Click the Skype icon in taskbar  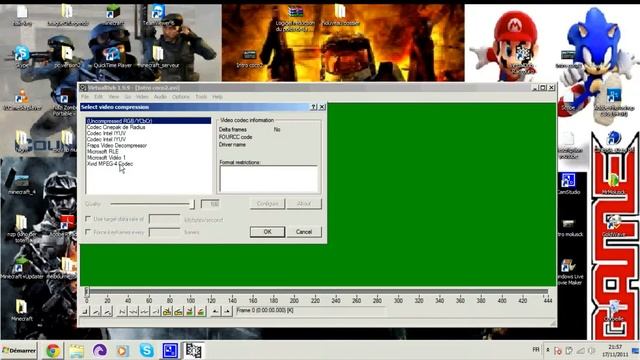(x=147, y=351)
